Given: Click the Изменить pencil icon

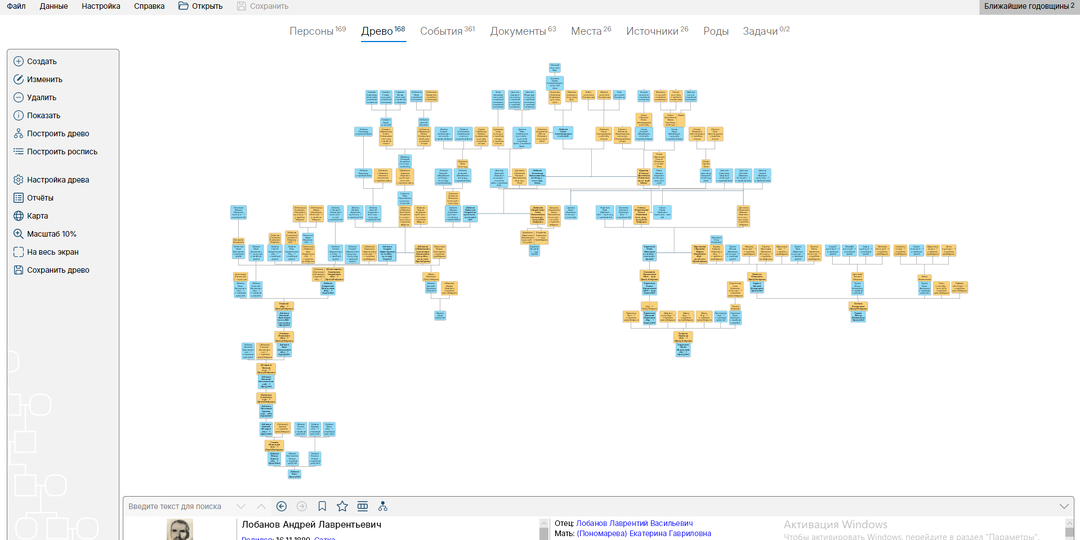Looking at the screenshot, I should [19, 79].
